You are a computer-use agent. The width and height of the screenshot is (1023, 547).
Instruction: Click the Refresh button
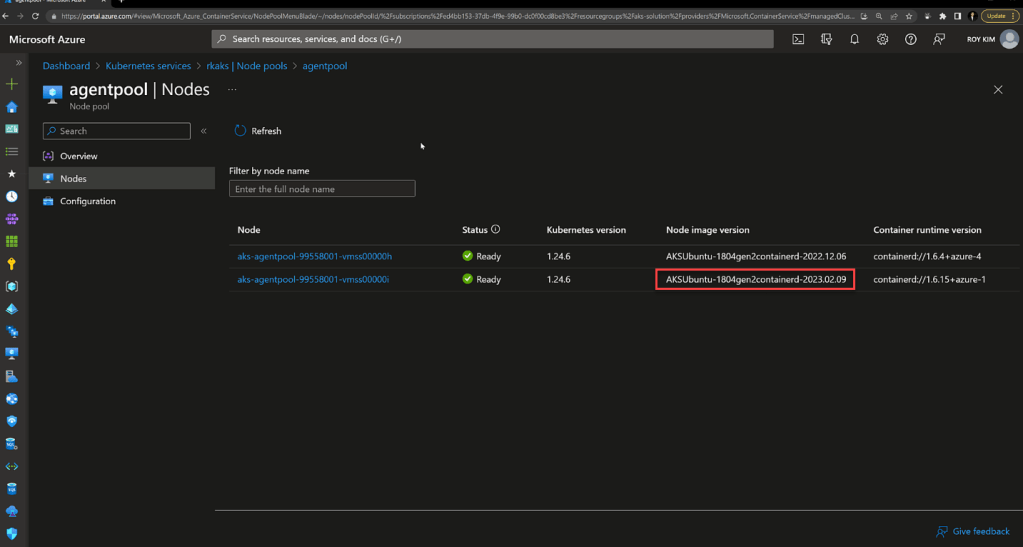[258, 131]
